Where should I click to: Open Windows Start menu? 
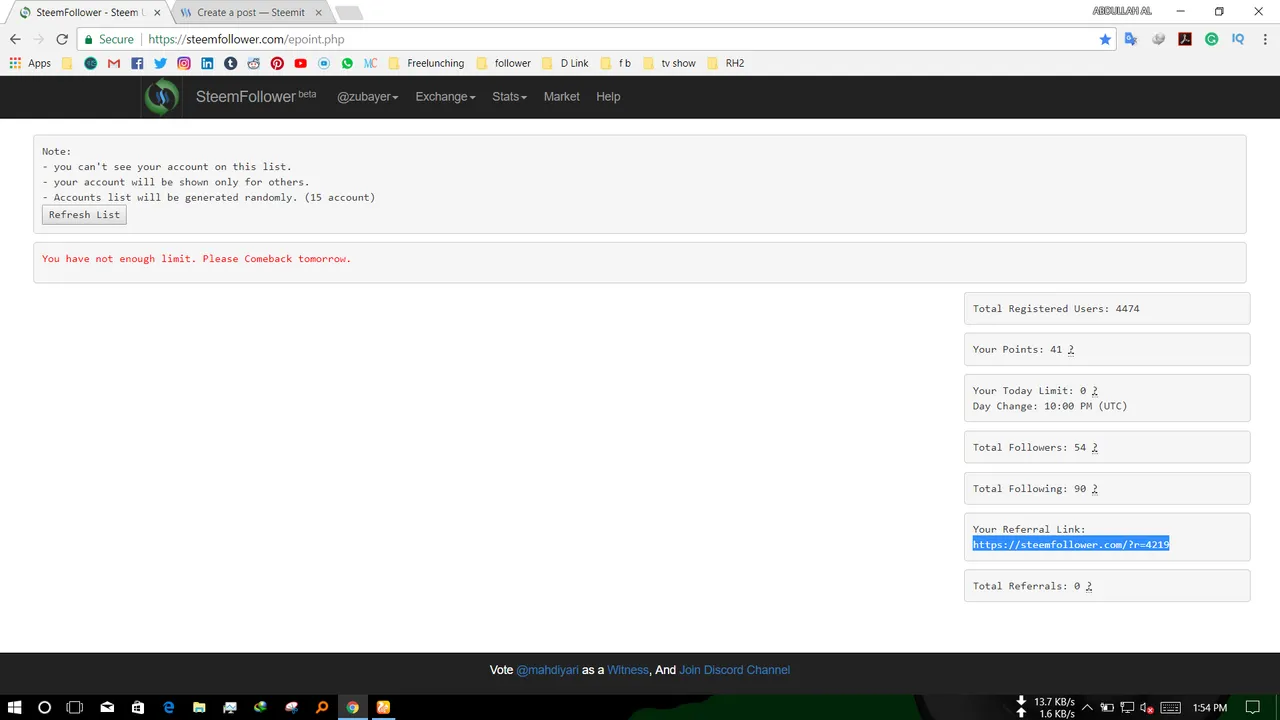pos(14,707)
